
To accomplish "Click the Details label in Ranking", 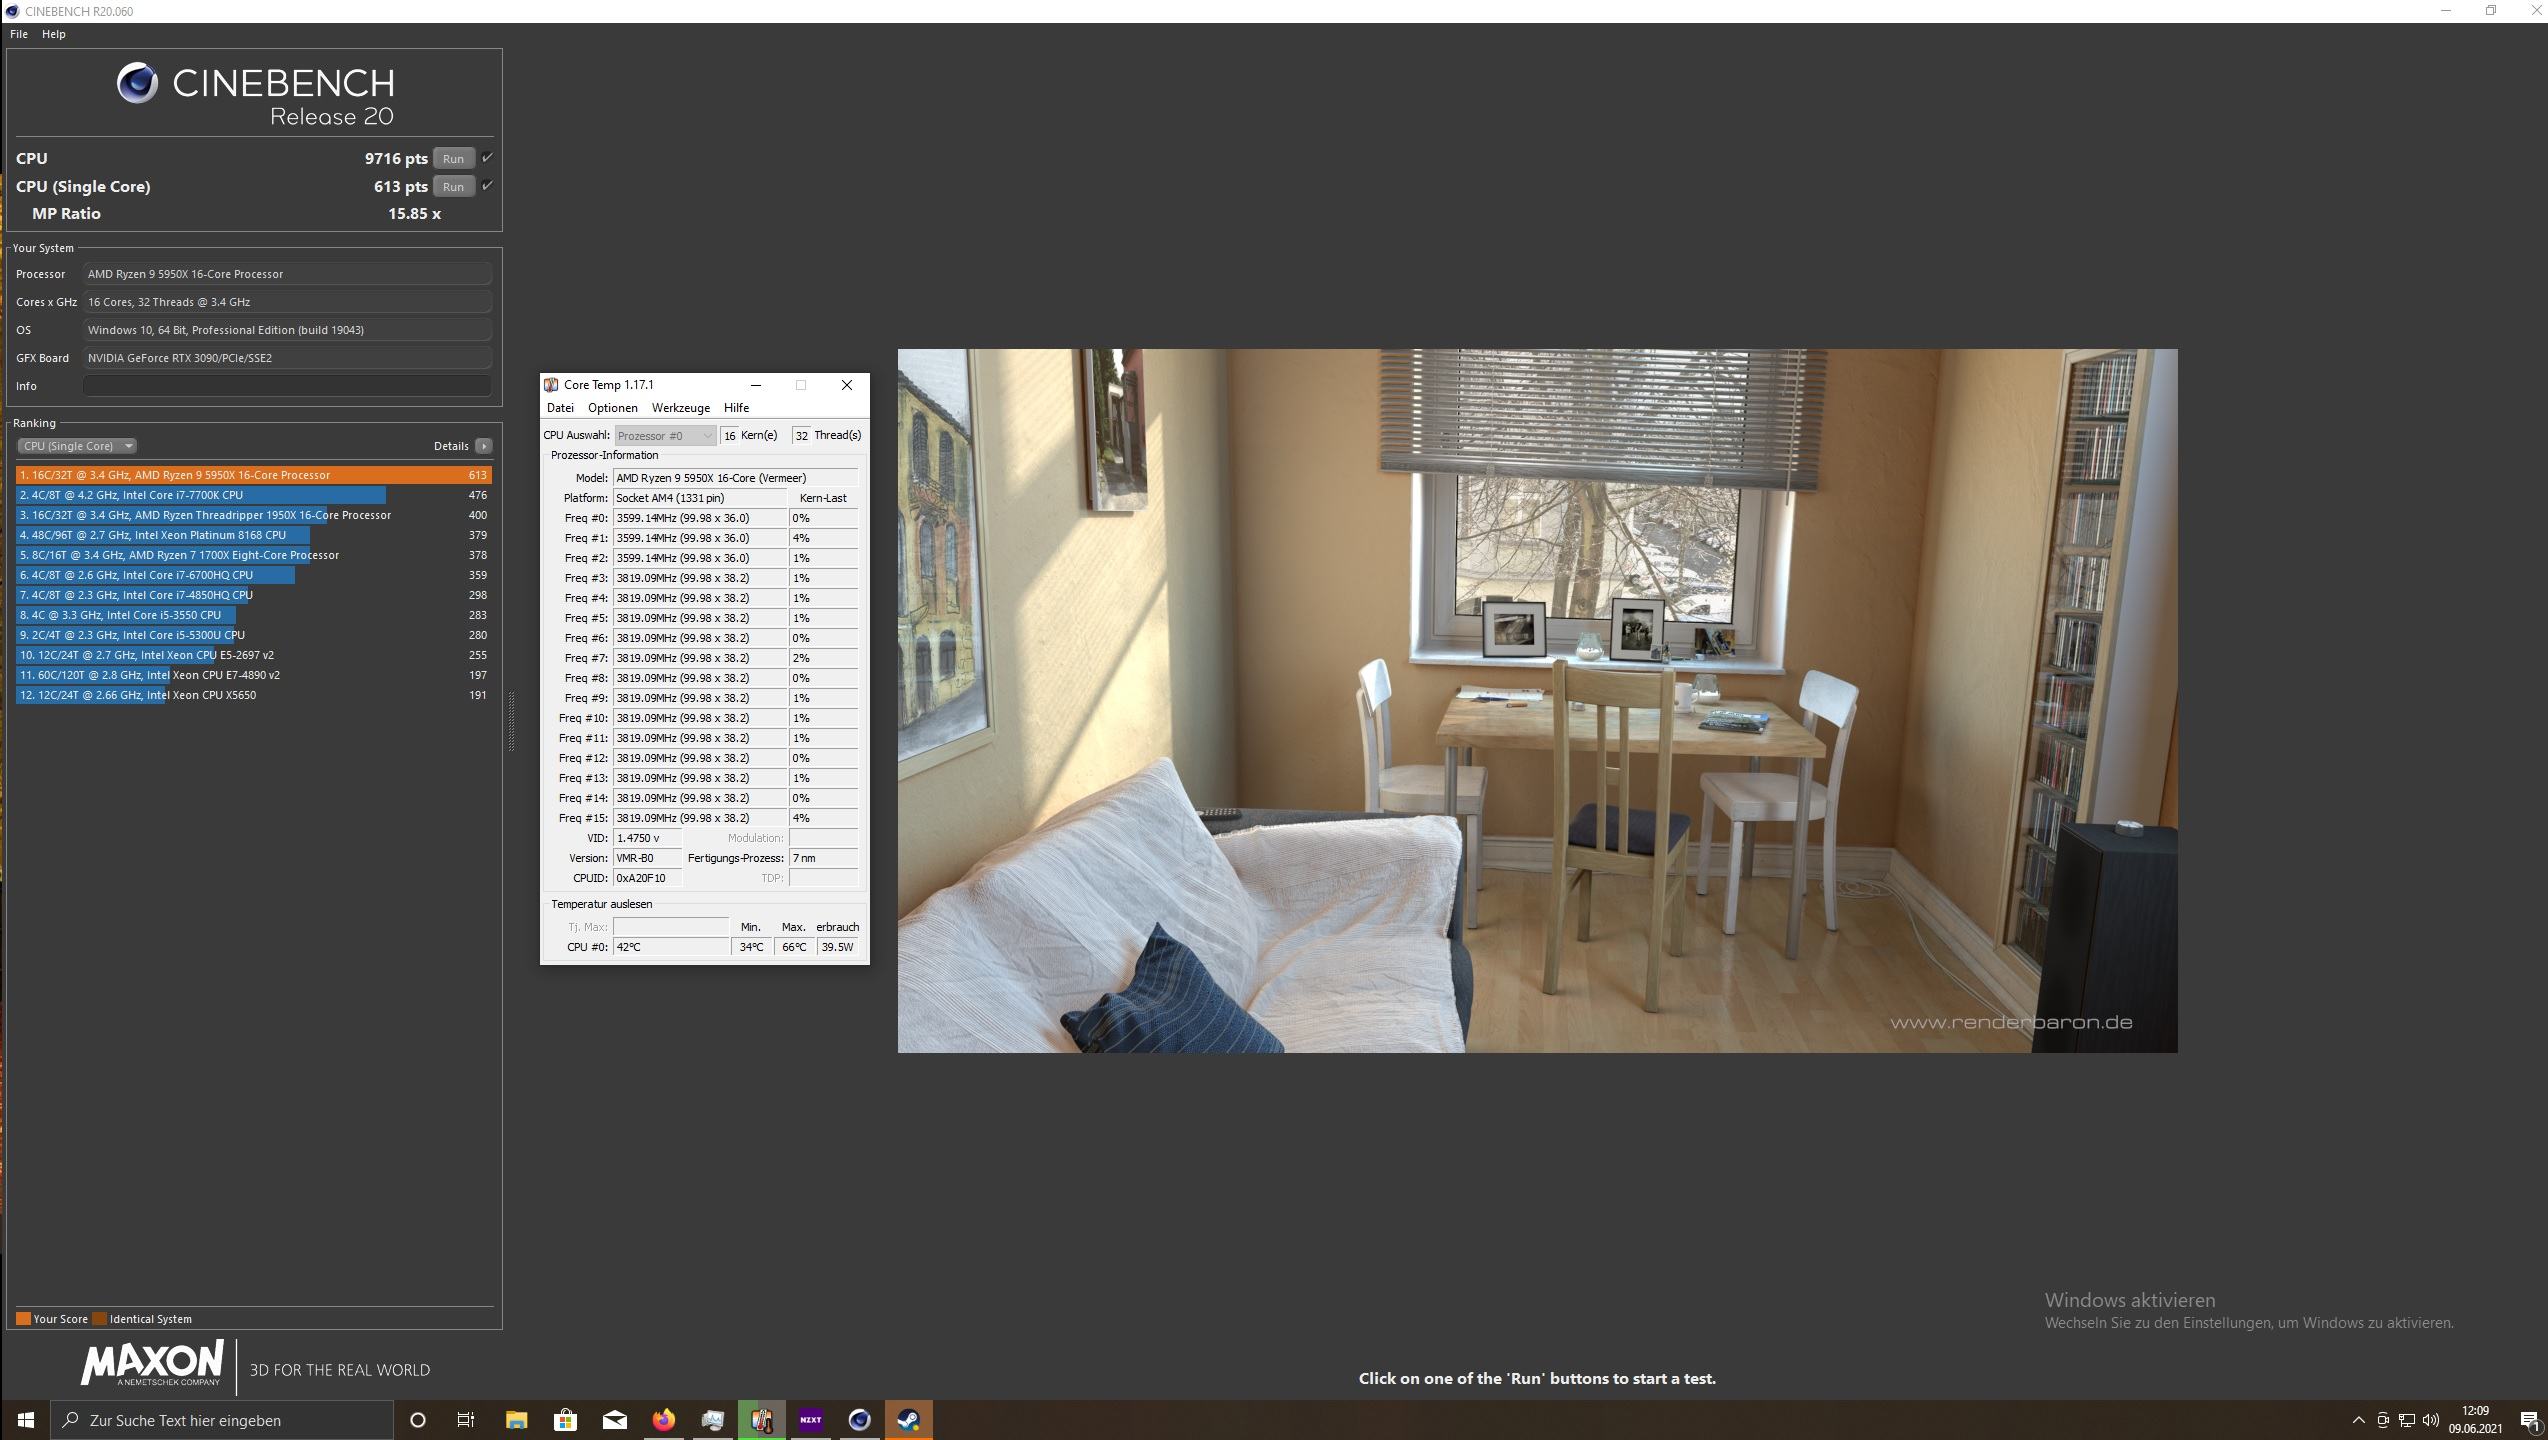I will [x=451, y=446].
